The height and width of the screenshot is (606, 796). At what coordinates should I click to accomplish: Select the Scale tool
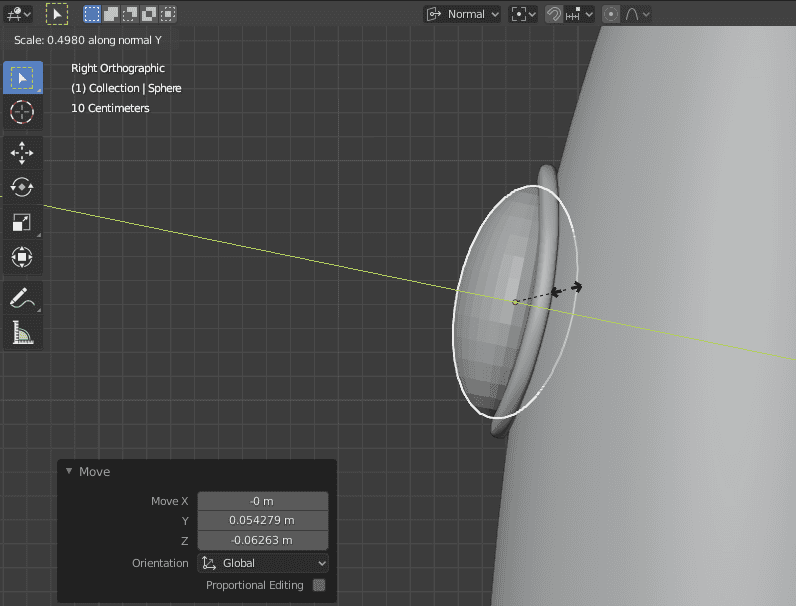pos(23,222)
